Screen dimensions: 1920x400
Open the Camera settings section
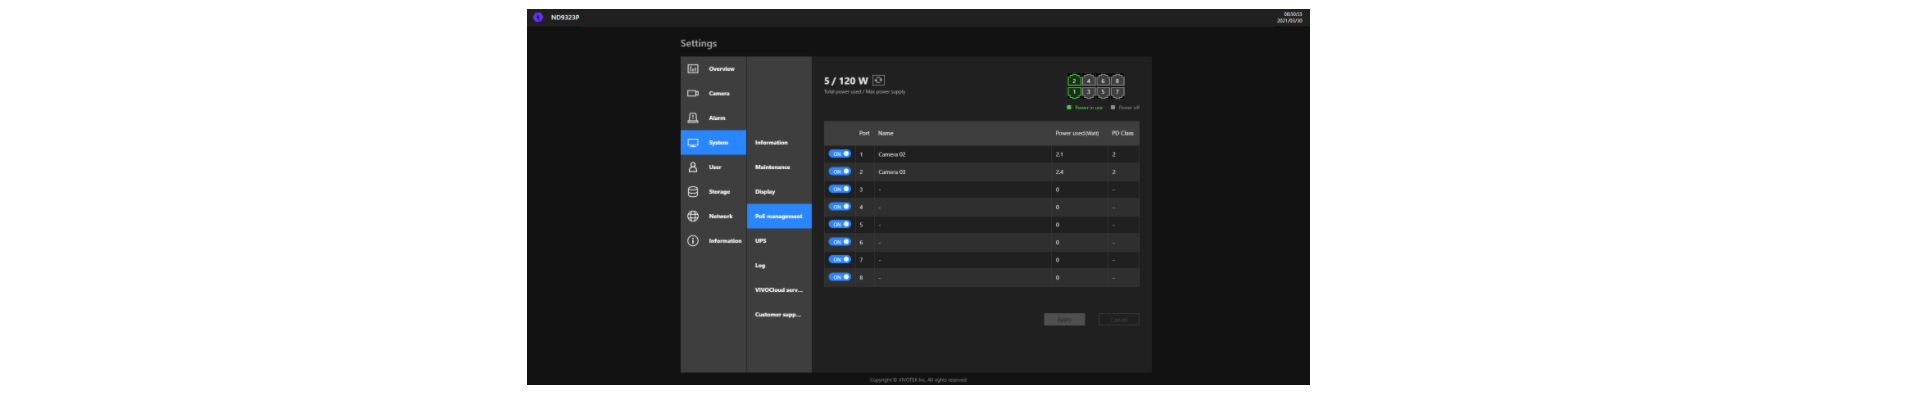[713, 93]
